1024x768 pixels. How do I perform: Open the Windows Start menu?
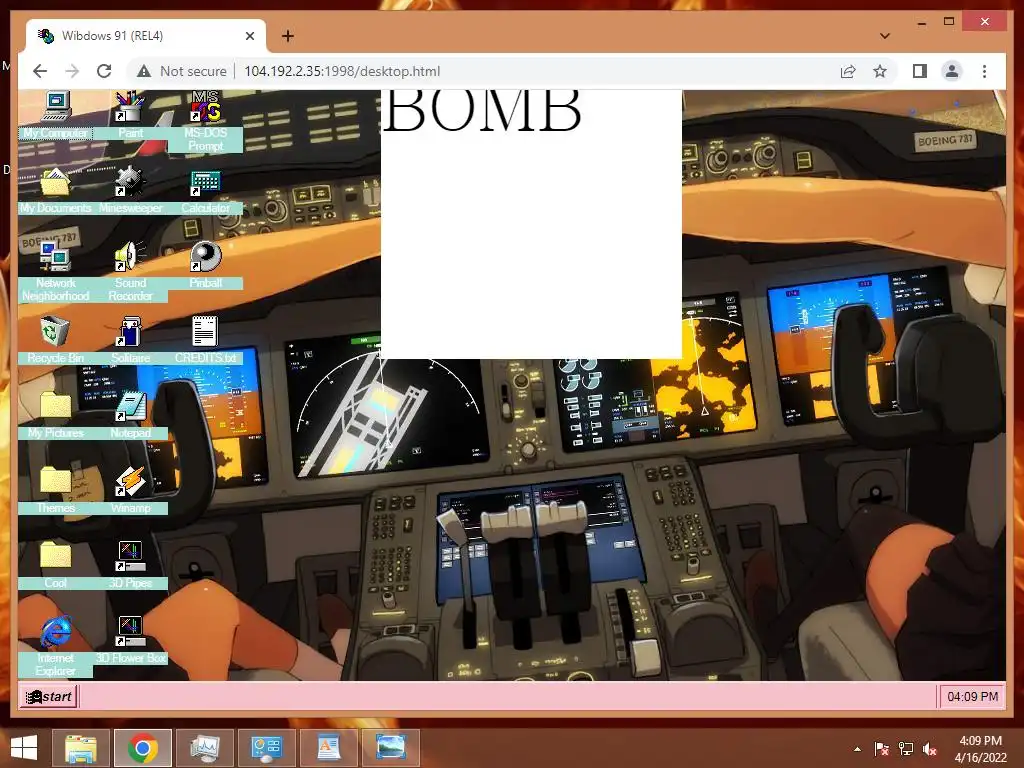pos(24,748)
